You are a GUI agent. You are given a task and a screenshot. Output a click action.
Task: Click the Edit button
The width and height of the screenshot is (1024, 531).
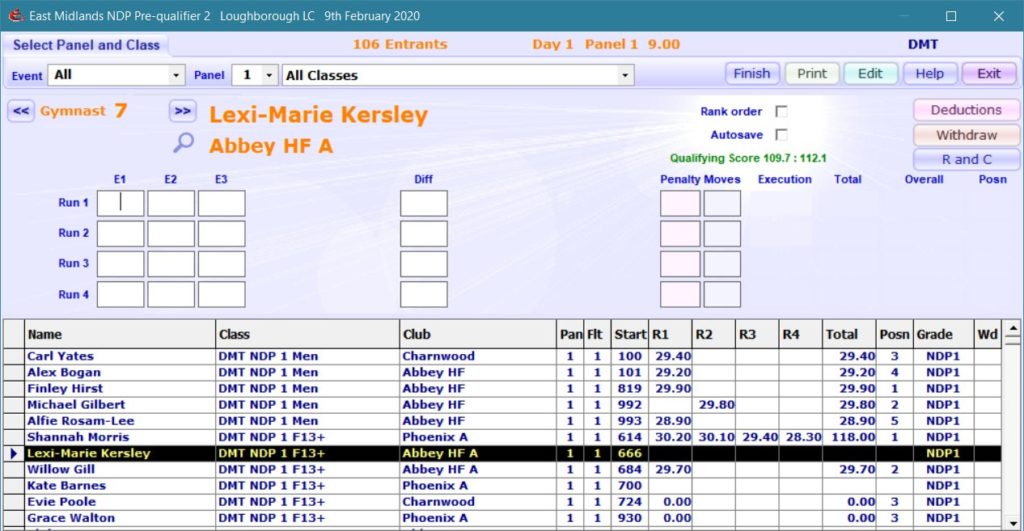pyautogui.click(x=870, y=74)
